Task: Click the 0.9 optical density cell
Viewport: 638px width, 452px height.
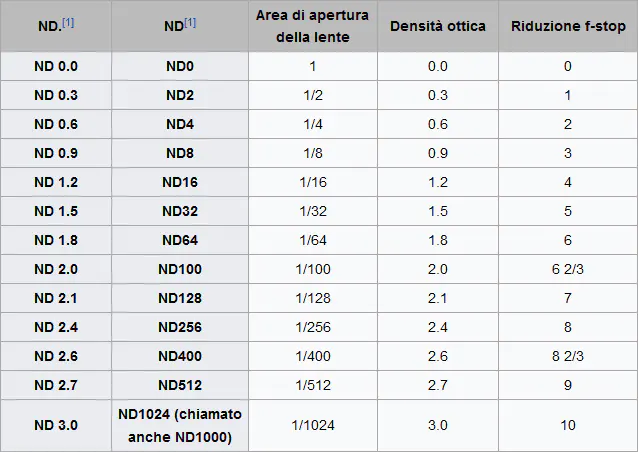Action: [x=438, y=153]
